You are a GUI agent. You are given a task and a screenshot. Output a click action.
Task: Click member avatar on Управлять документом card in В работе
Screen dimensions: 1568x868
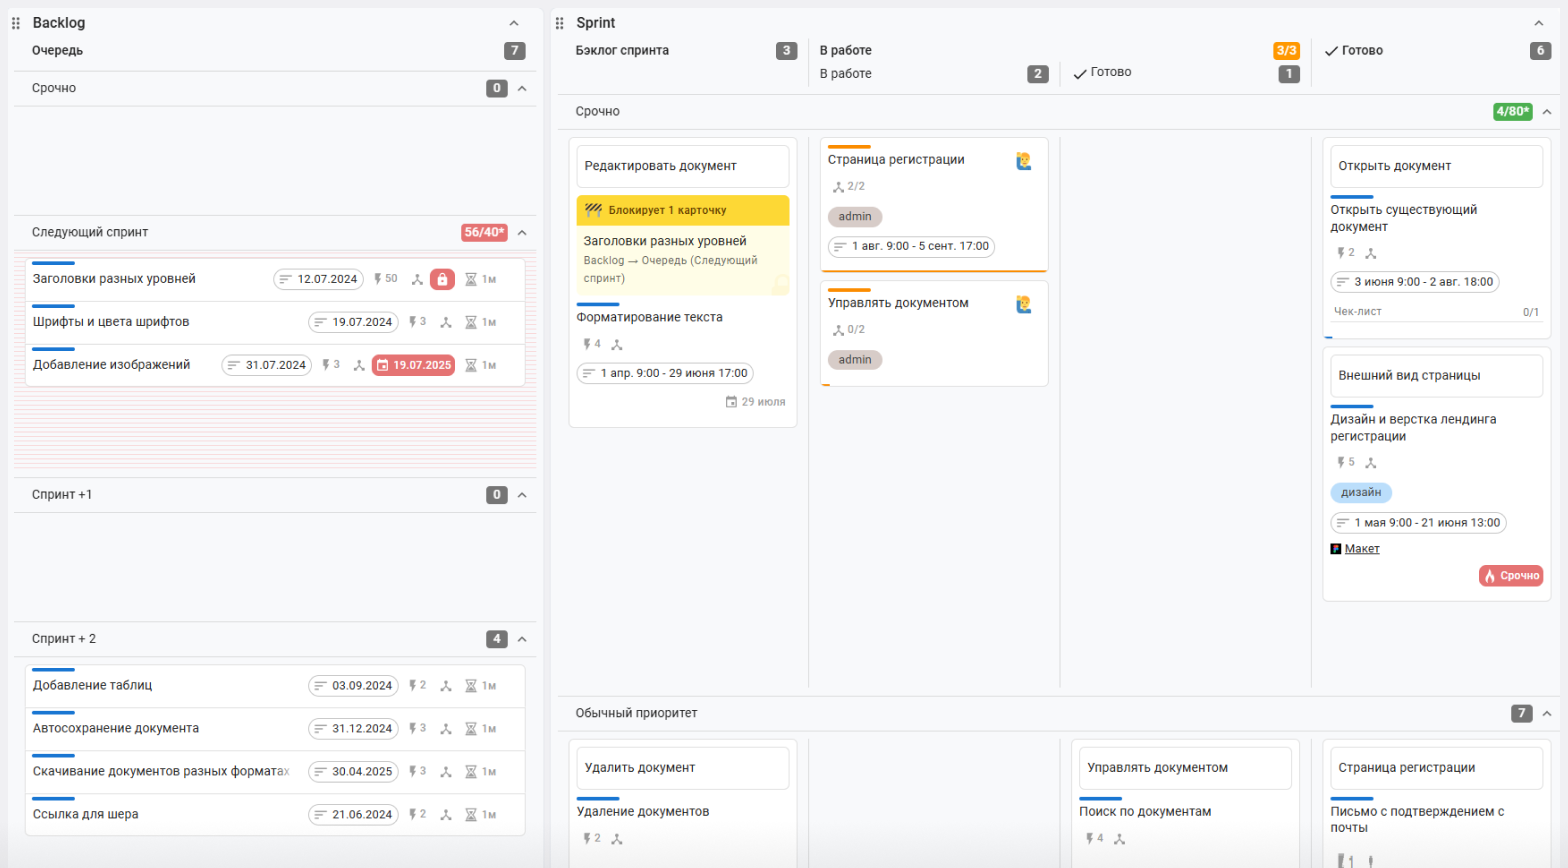pyautogui.click(x=1024, y=304)
